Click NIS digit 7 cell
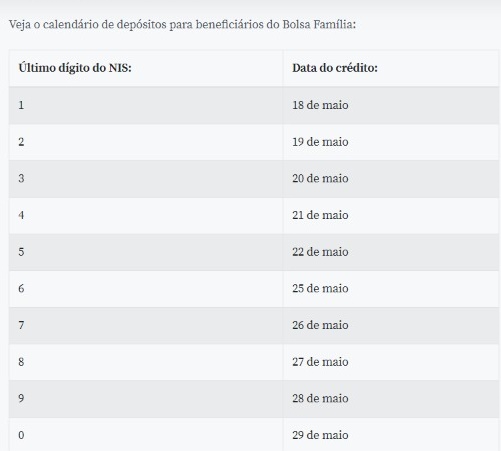 (x=146, y=325)
